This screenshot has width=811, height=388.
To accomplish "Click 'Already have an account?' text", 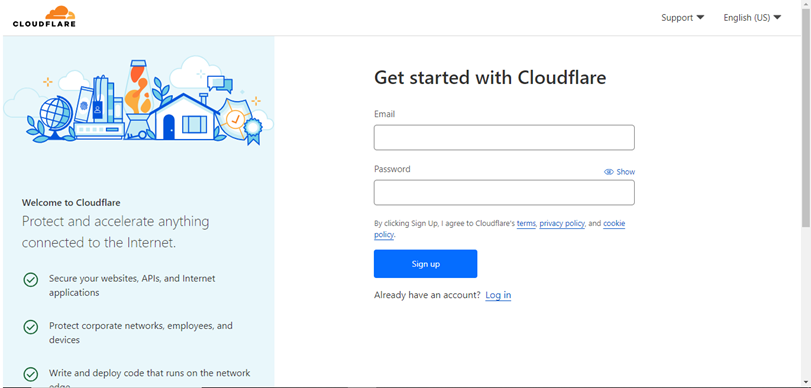I will pyautogui.click(x=427, y=295).
